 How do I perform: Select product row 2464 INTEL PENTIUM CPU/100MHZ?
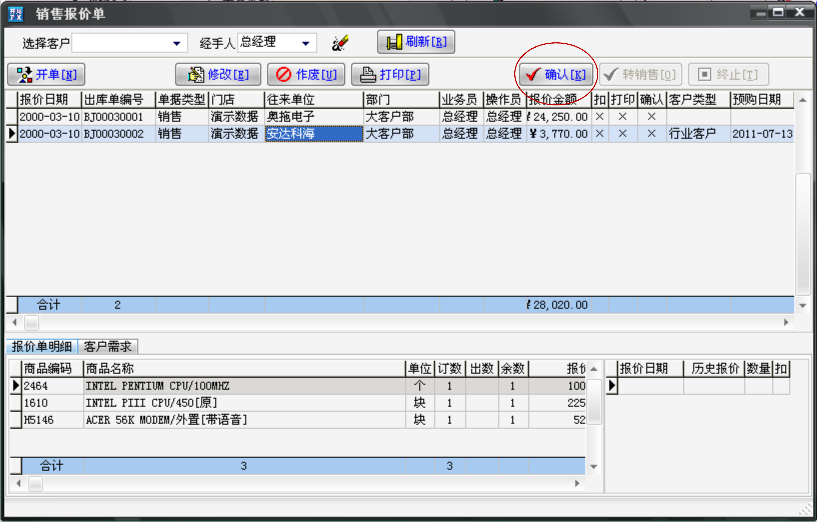coord(298,386)
